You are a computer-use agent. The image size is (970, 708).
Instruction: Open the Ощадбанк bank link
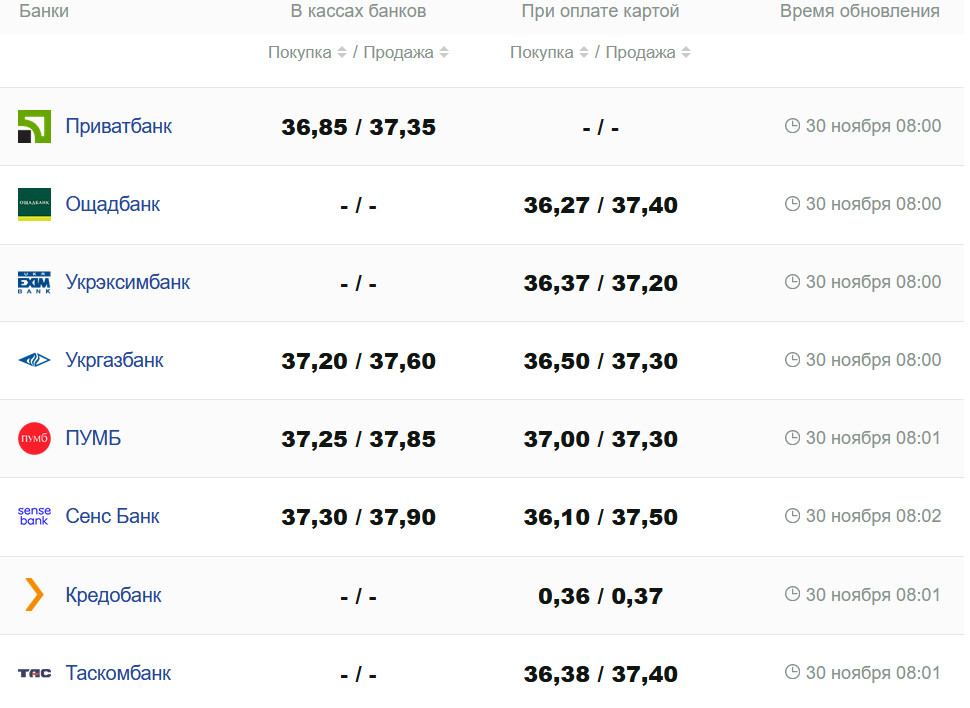(x=112, y=204)
